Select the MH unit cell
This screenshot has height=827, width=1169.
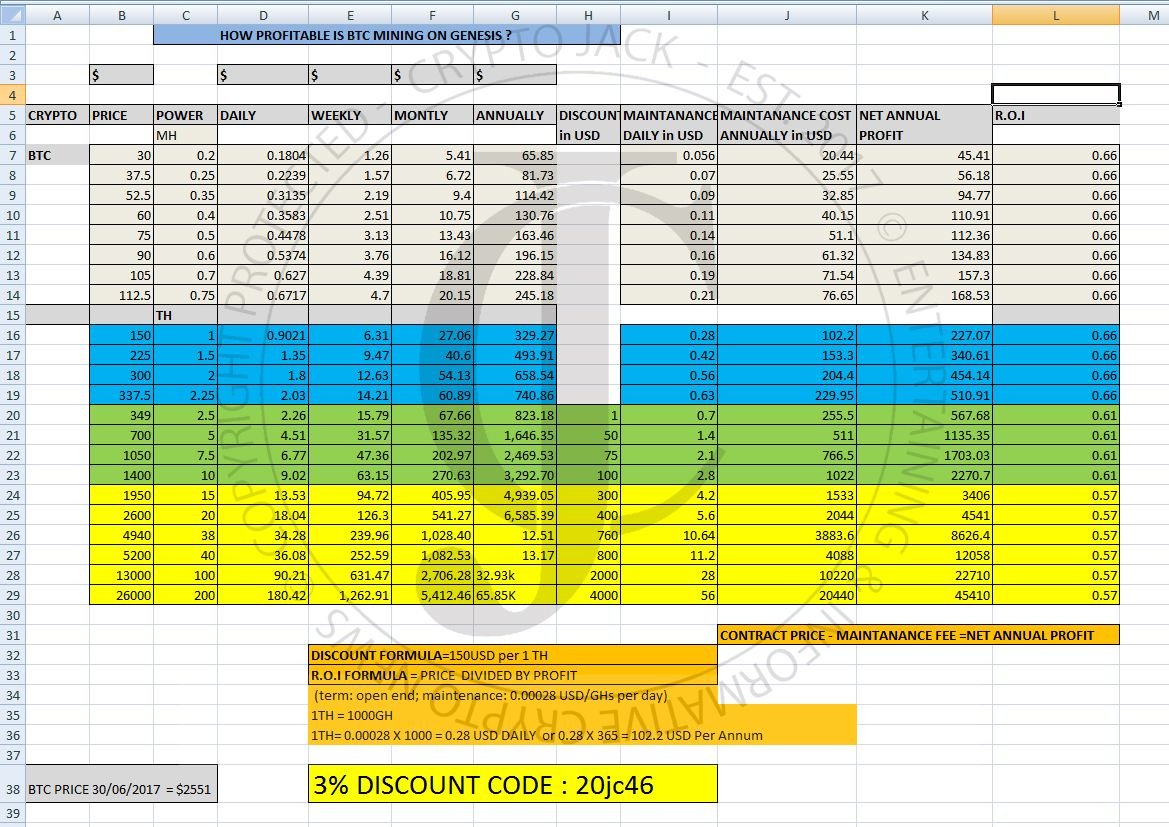point(186,136)
